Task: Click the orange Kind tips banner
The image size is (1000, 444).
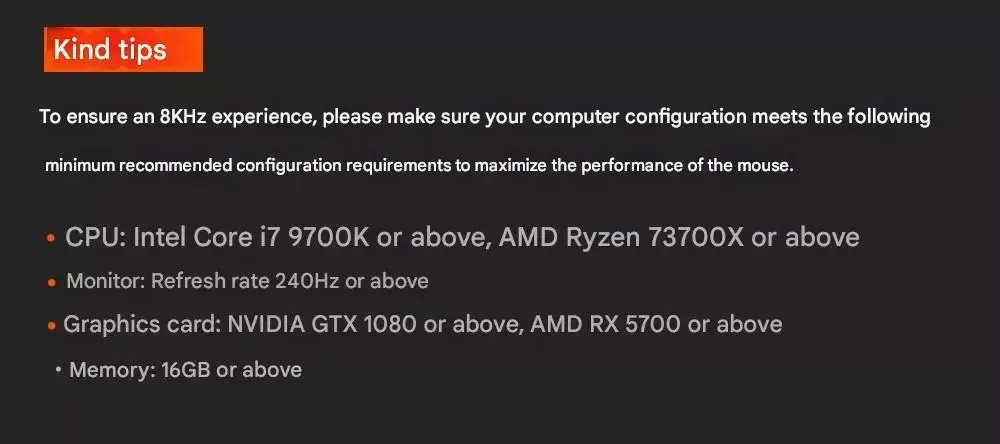Action: coord(123,49)
